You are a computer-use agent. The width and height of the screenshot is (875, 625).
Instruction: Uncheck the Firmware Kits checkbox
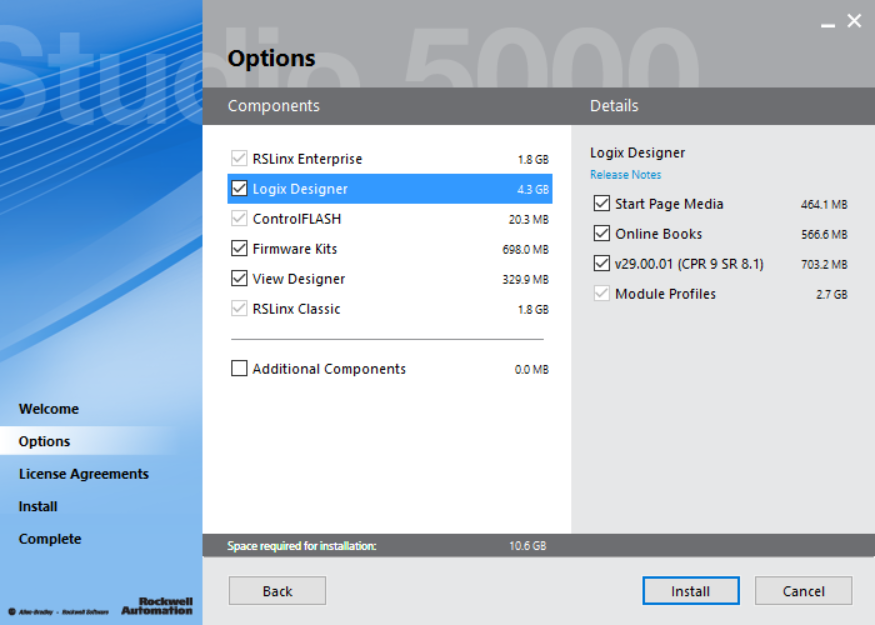point(239,248)
